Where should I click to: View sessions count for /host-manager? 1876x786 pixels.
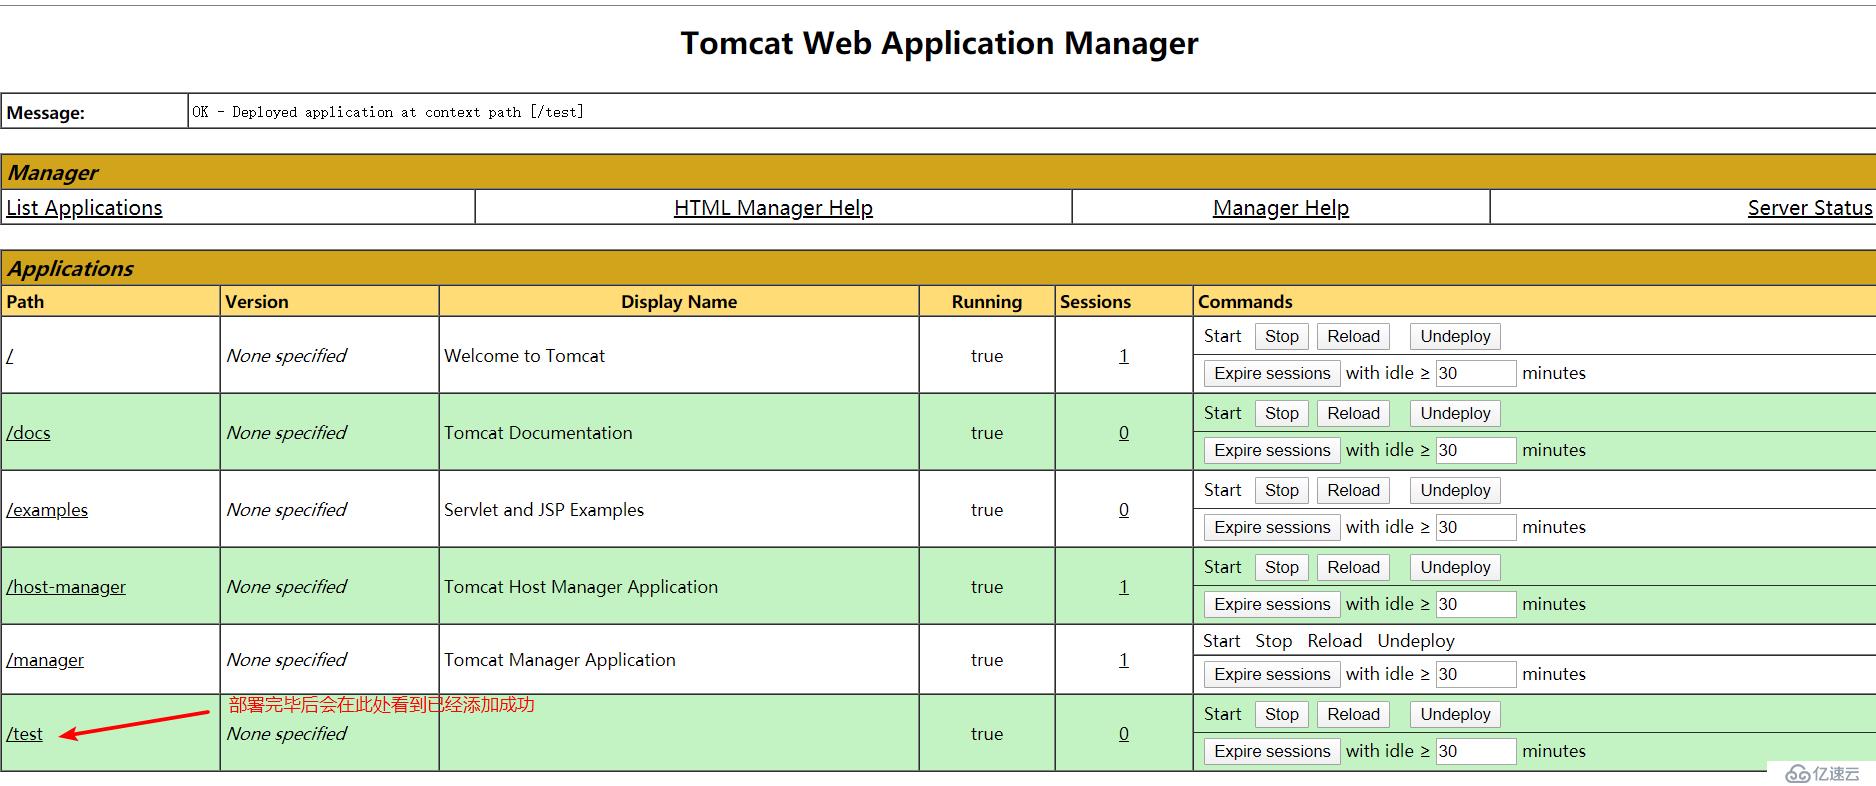[1124, 587]
